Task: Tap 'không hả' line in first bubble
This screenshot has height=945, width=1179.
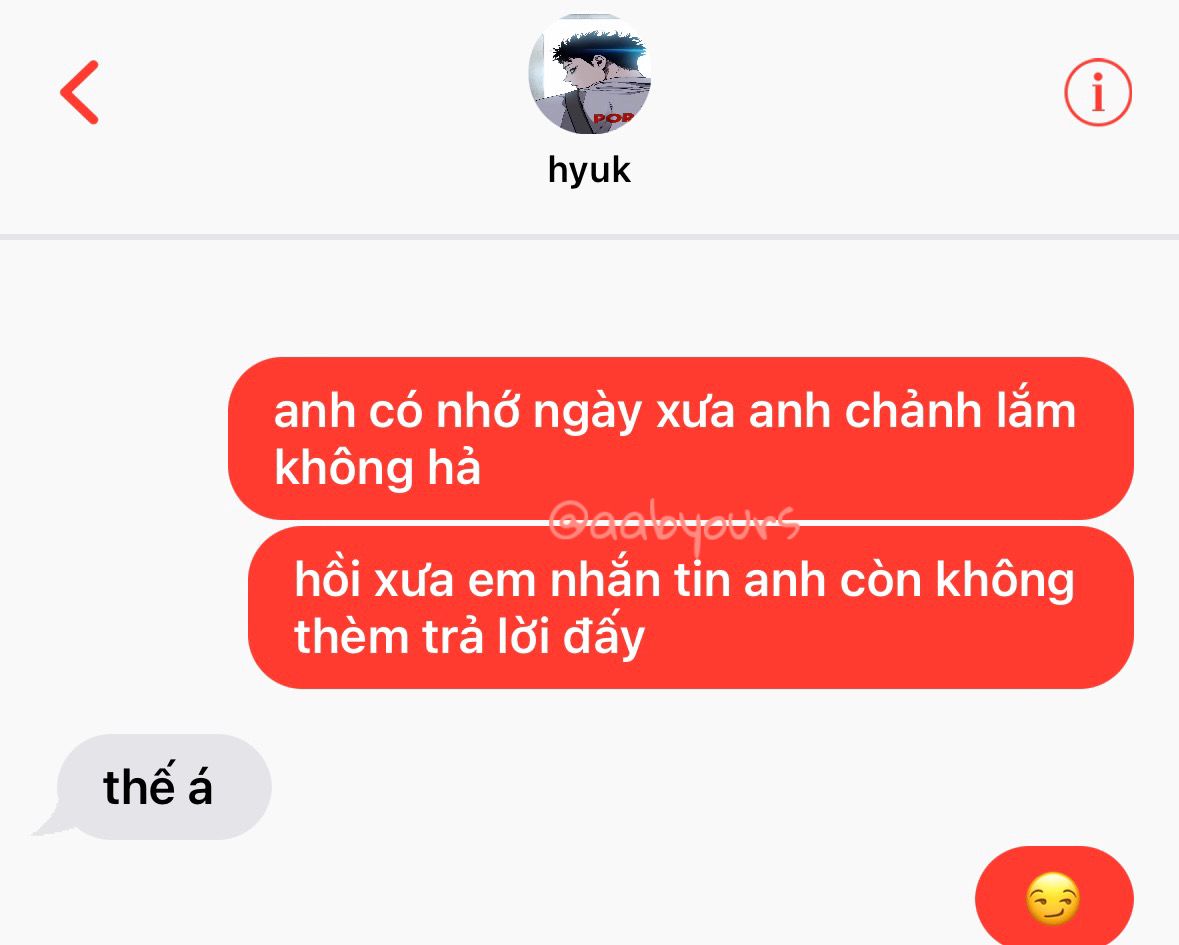Action: (x=377, y=468)
